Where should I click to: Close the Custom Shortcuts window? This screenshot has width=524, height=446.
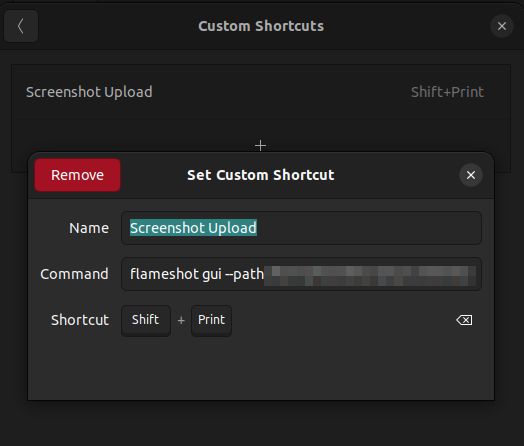(502, 26)
